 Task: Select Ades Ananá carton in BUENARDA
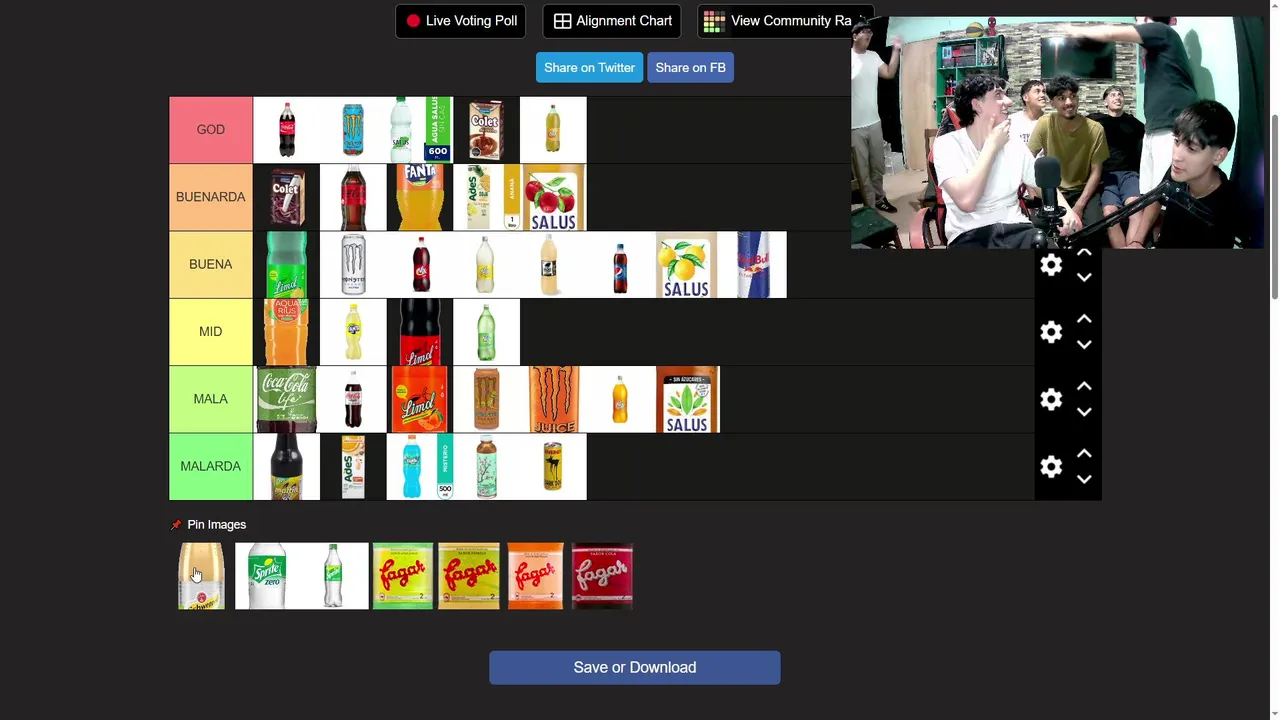pyautogui.click(x=486, y=197)
